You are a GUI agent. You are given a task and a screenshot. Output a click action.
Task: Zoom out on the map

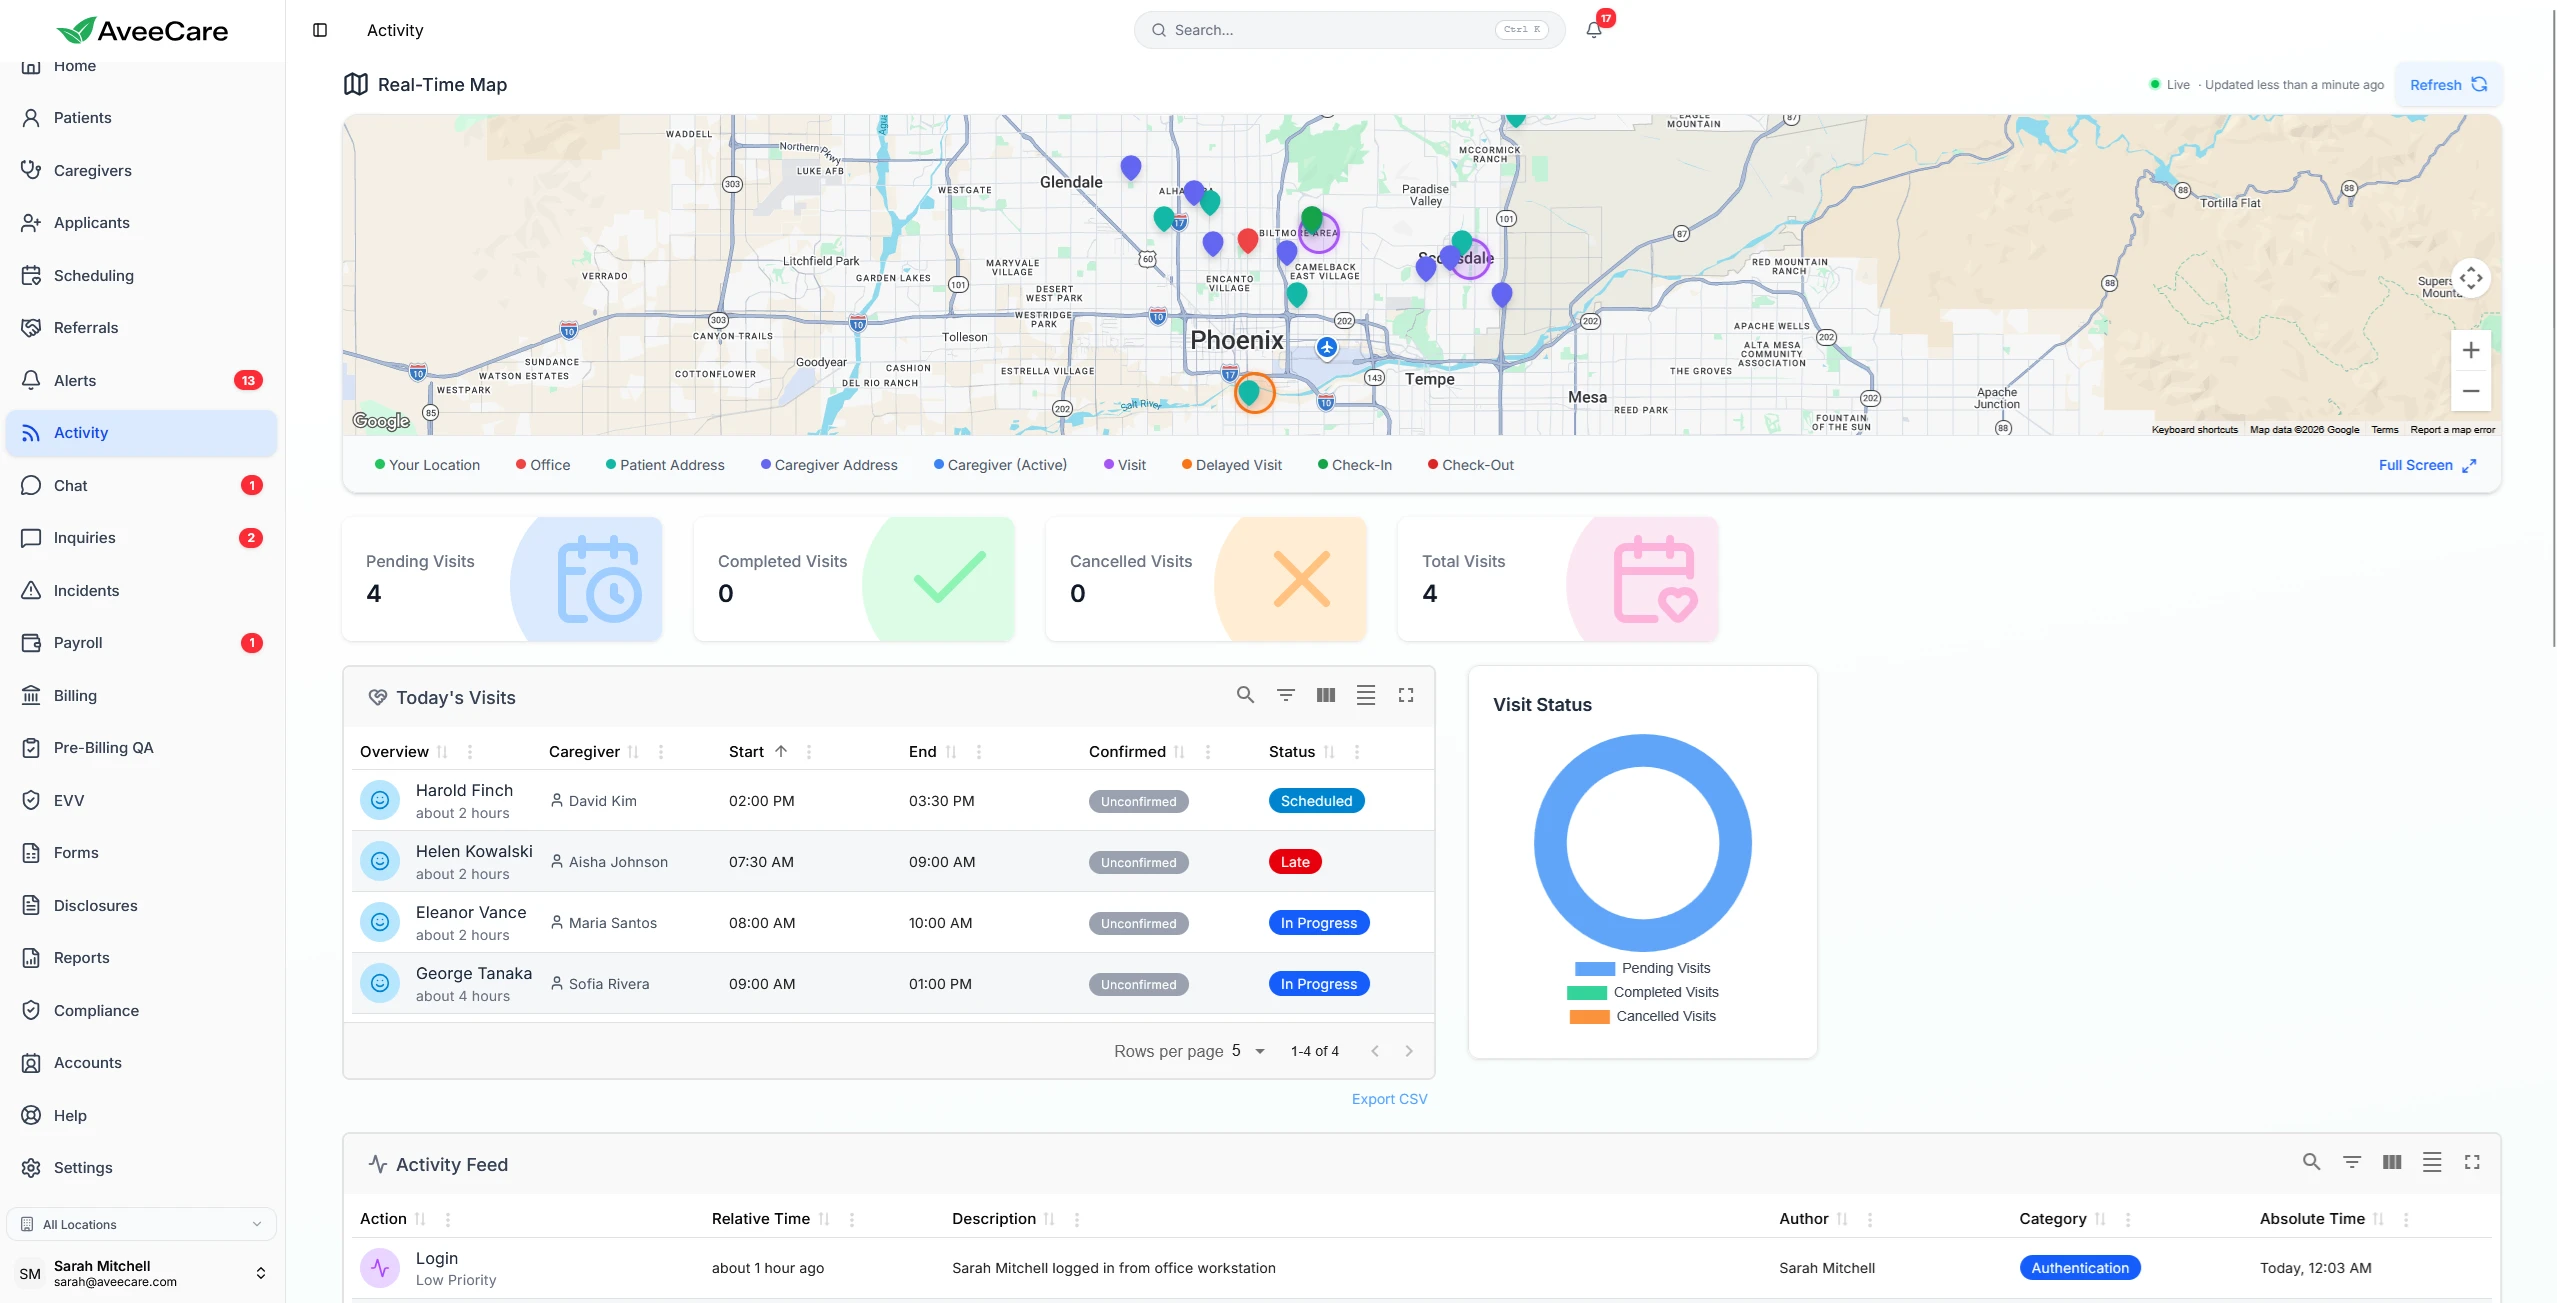click(x=2471, y=391)
